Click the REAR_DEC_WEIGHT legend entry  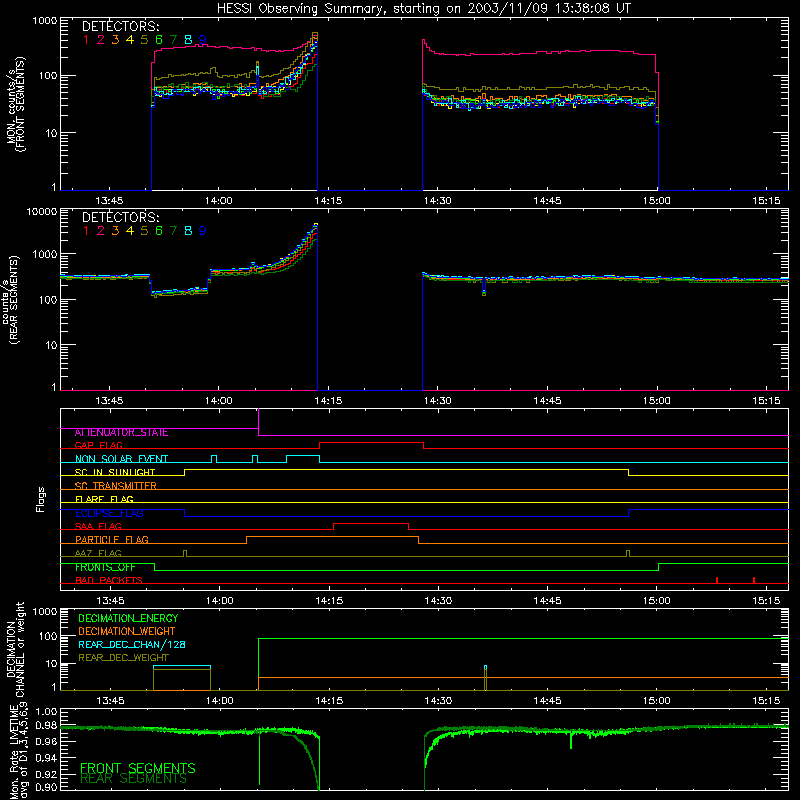(123, 658)
